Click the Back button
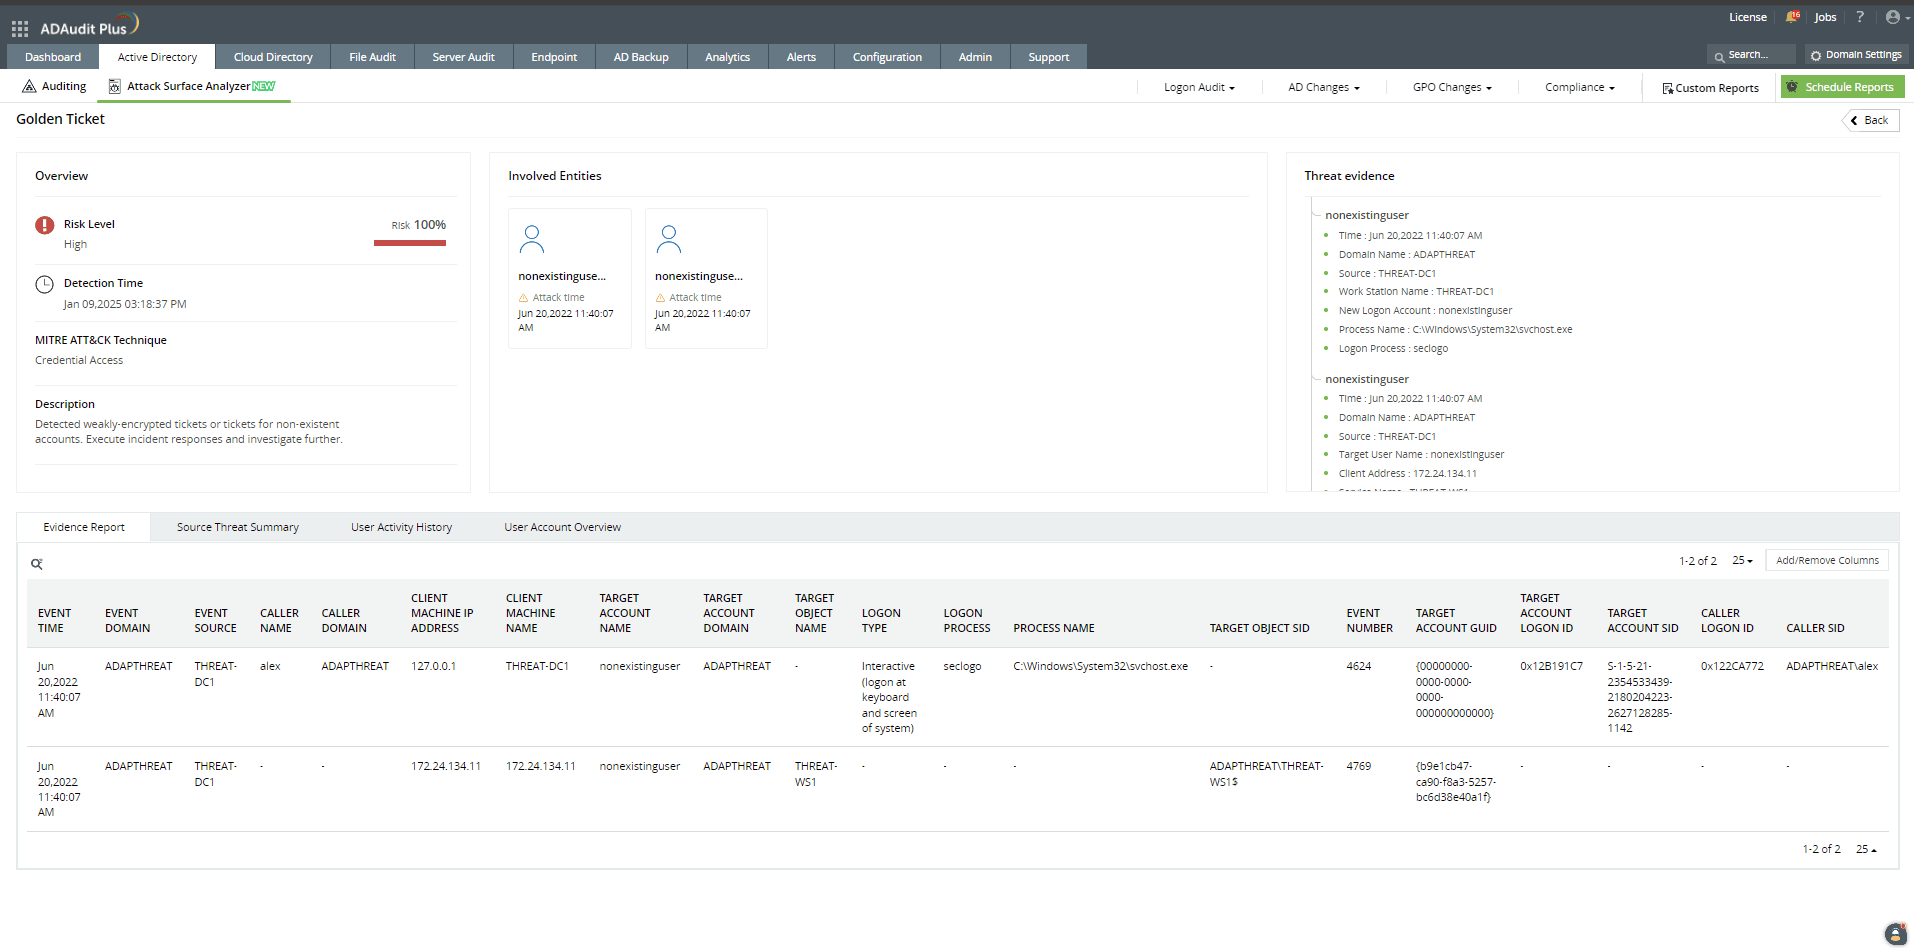 tap(1870, 120)
